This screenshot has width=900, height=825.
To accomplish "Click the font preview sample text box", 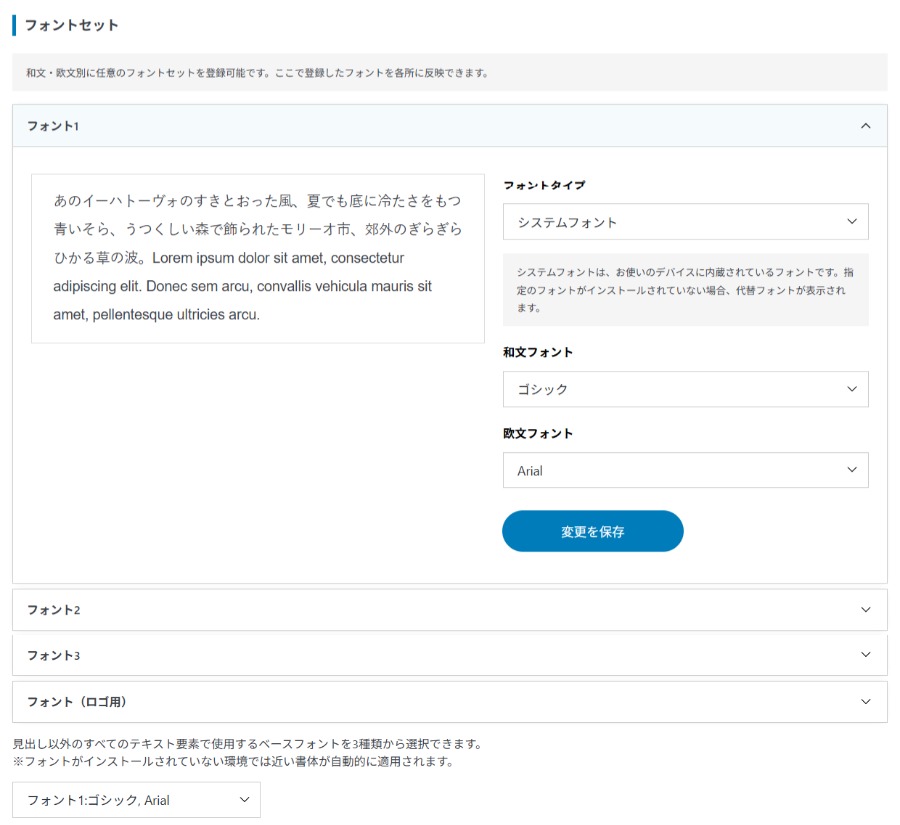I will pyautogui.click(x=257, y=258).
